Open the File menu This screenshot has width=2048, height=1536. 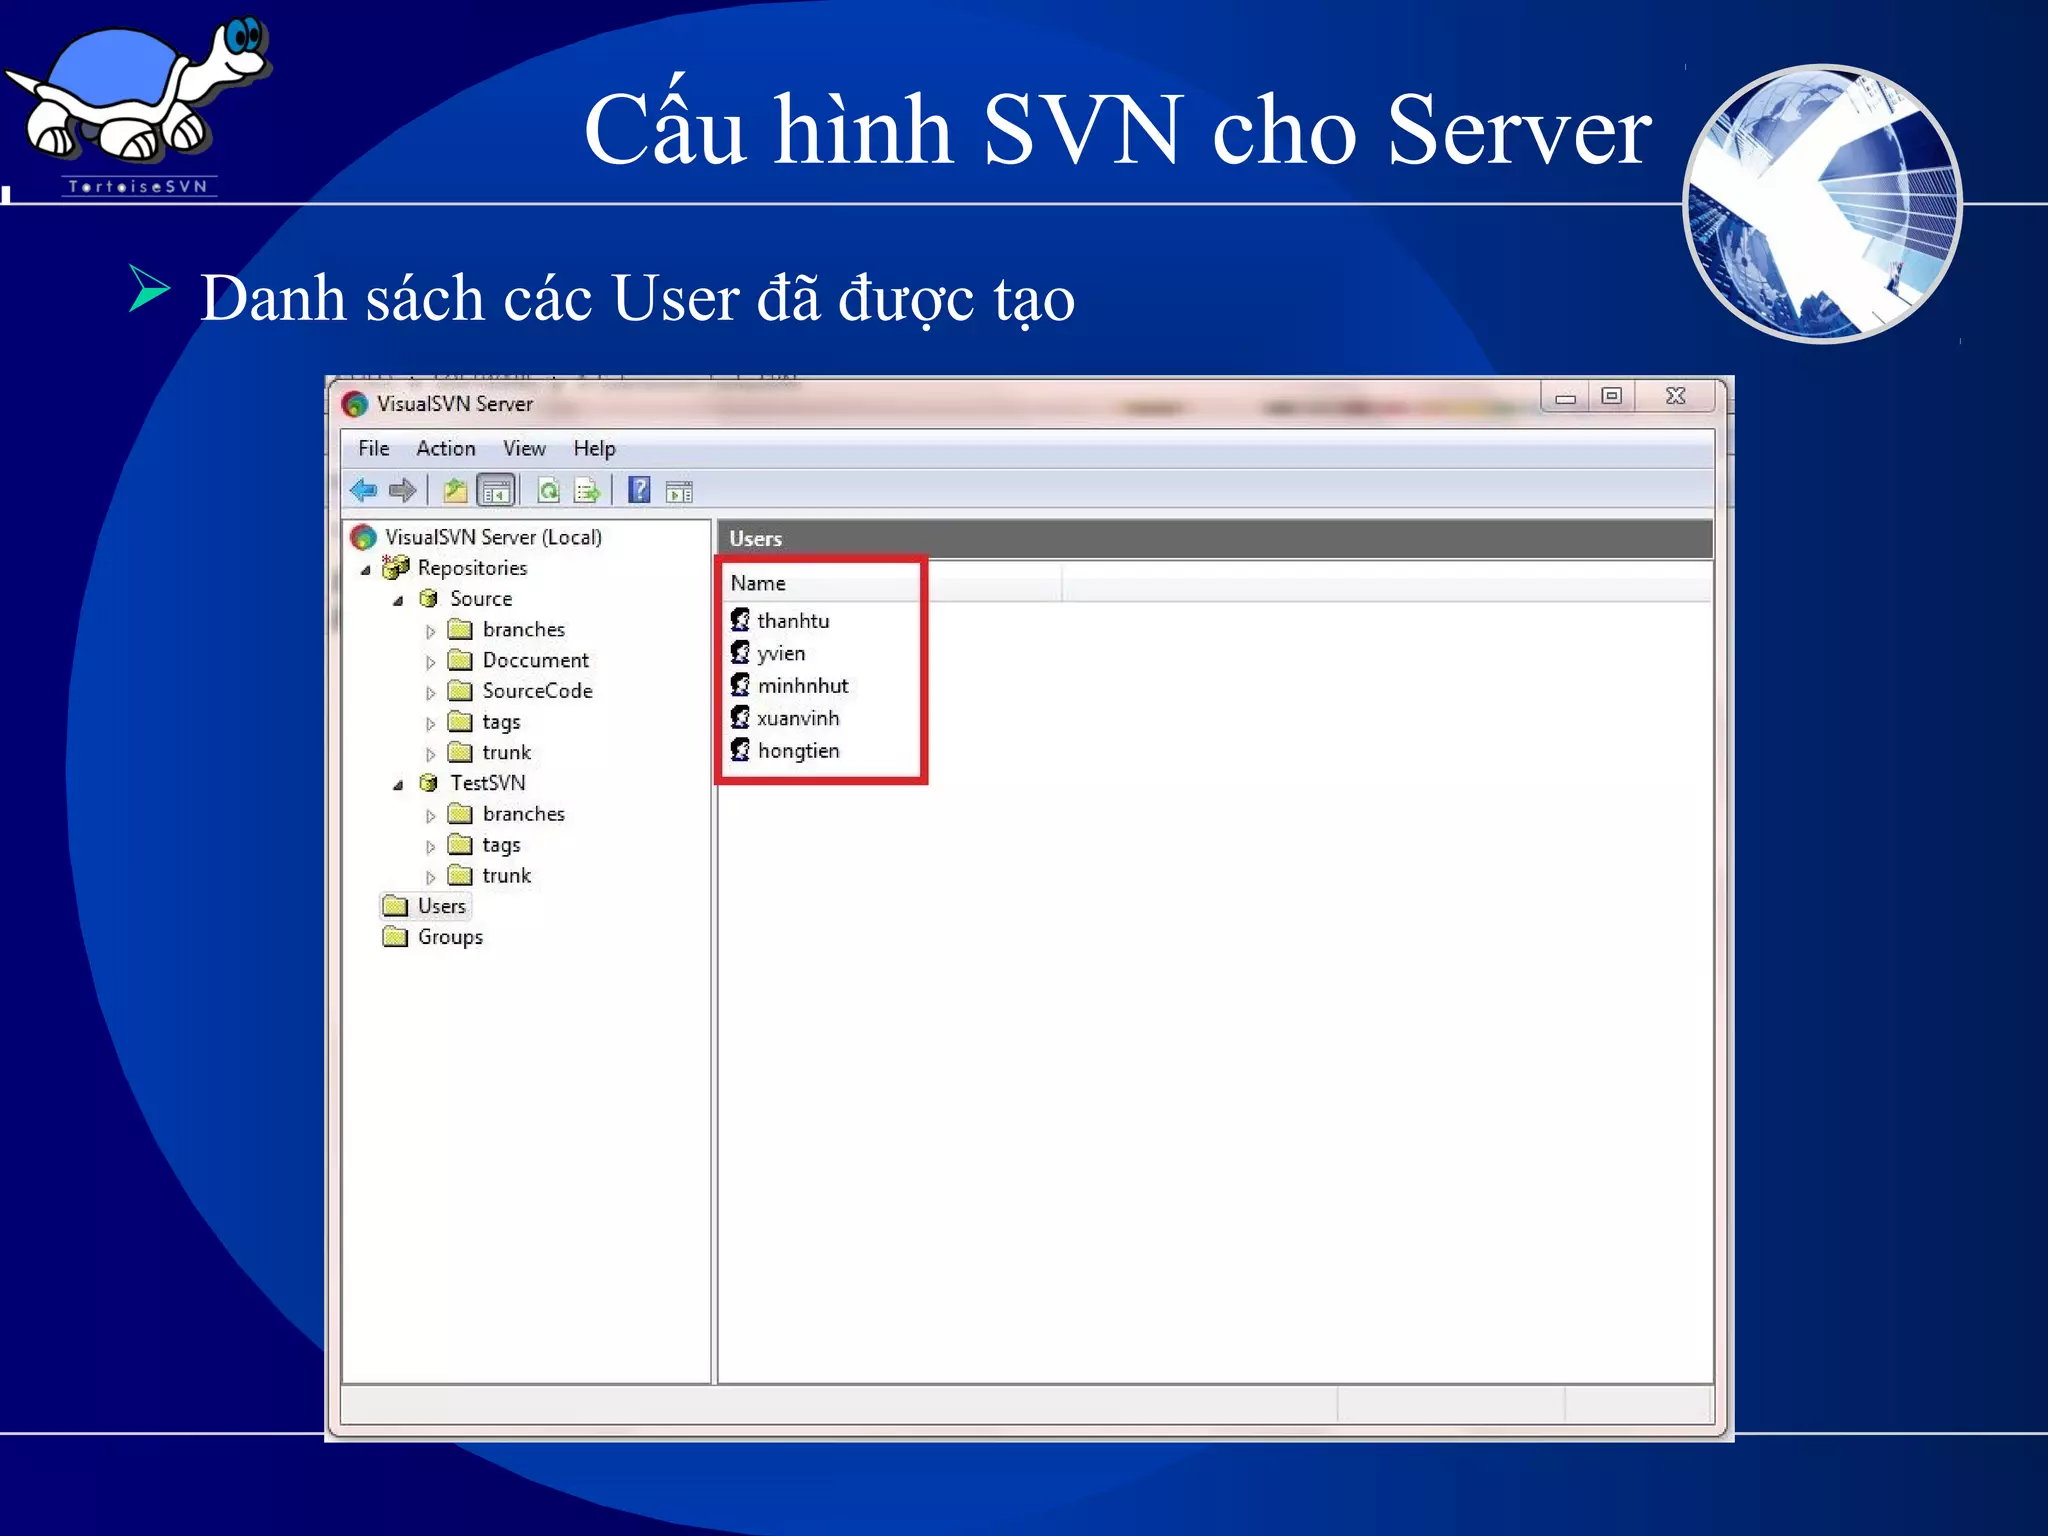click(x=374, y=448)
